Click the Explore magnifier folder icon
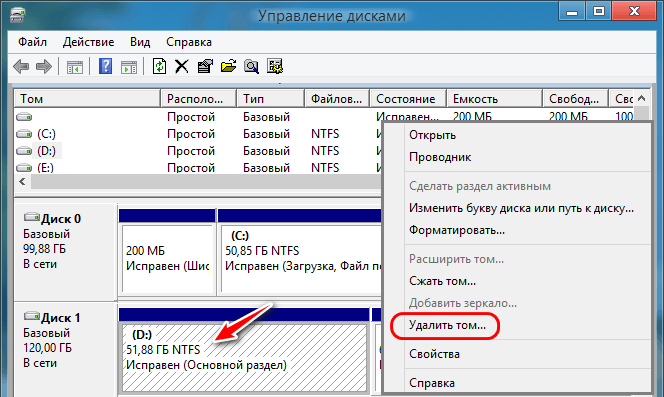664x397 pixels. (x=251, y=67)
